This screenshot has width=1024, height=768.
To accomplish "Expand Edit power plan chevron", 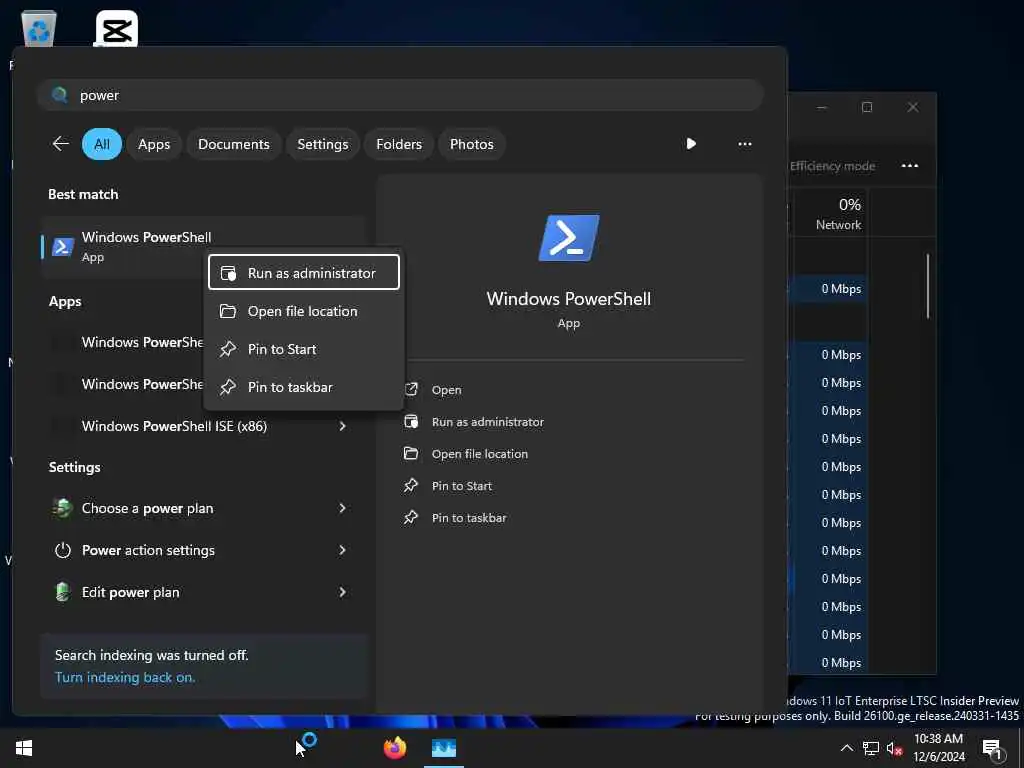I will click(342, 592).
